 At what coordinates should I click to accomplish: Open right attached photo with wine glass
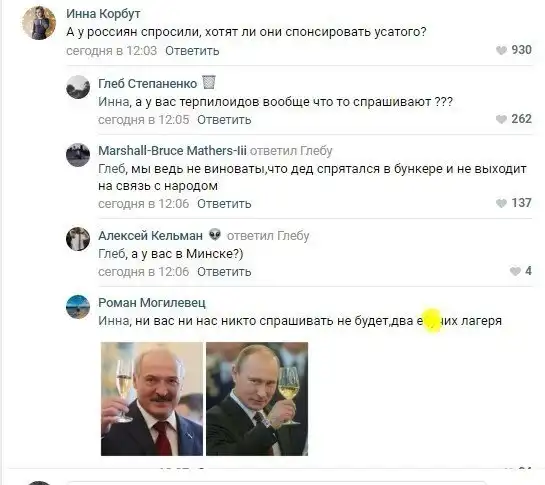(x=257, y=399)
